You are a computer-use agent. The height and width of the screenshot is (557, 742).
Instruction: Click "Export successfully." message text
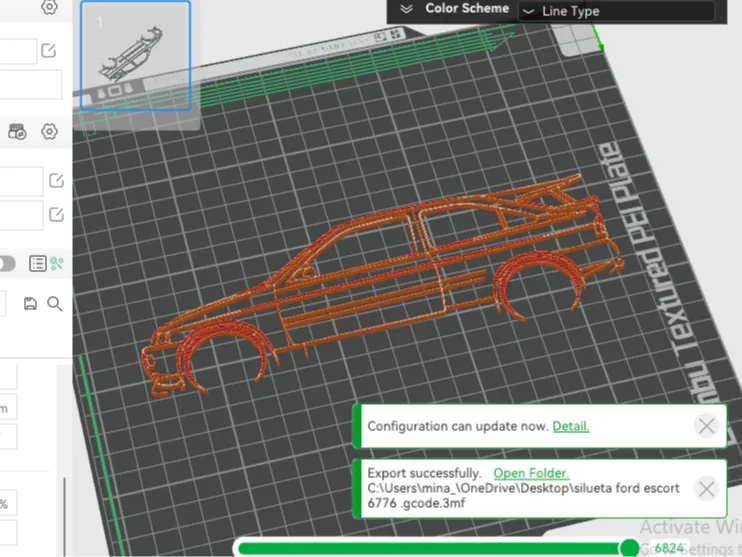pyautogui.click(x=424, y=473)
